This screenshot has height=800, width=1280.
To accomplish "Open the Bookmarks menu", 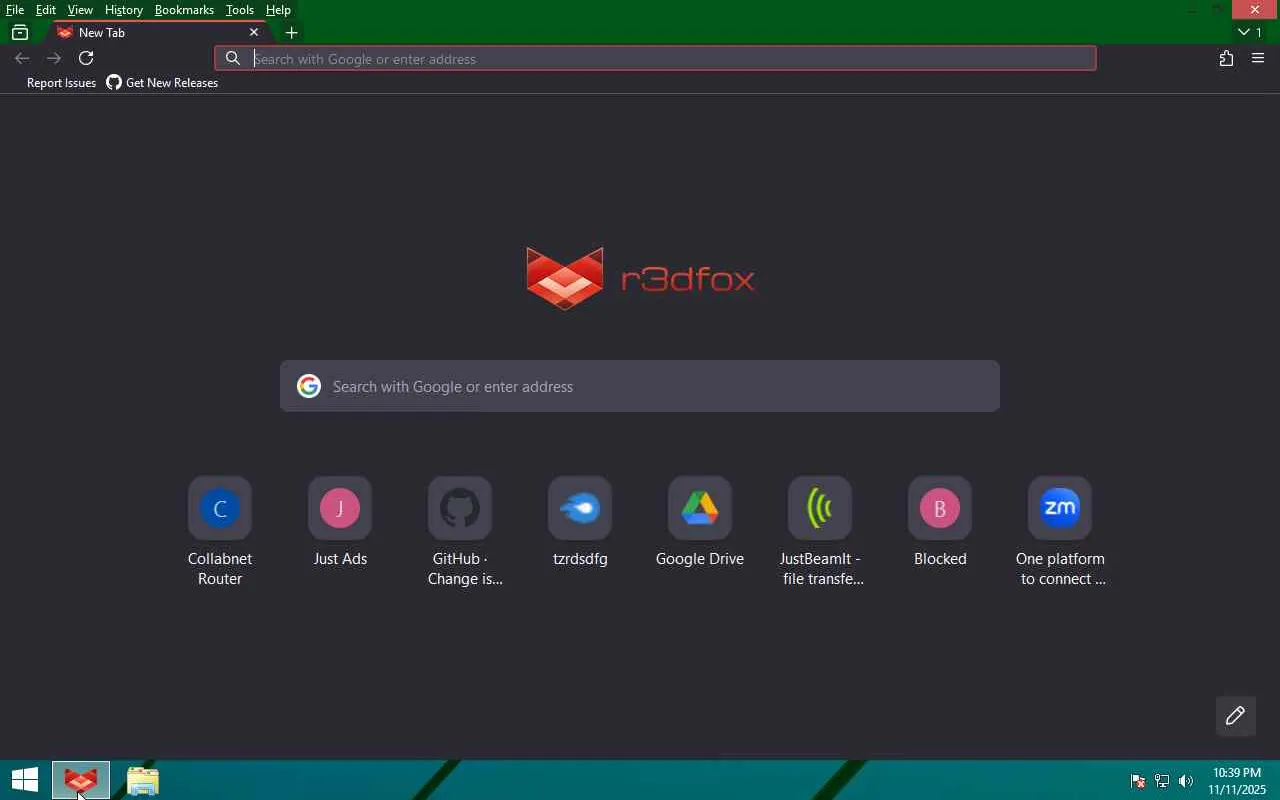I will tap(185, 10).
